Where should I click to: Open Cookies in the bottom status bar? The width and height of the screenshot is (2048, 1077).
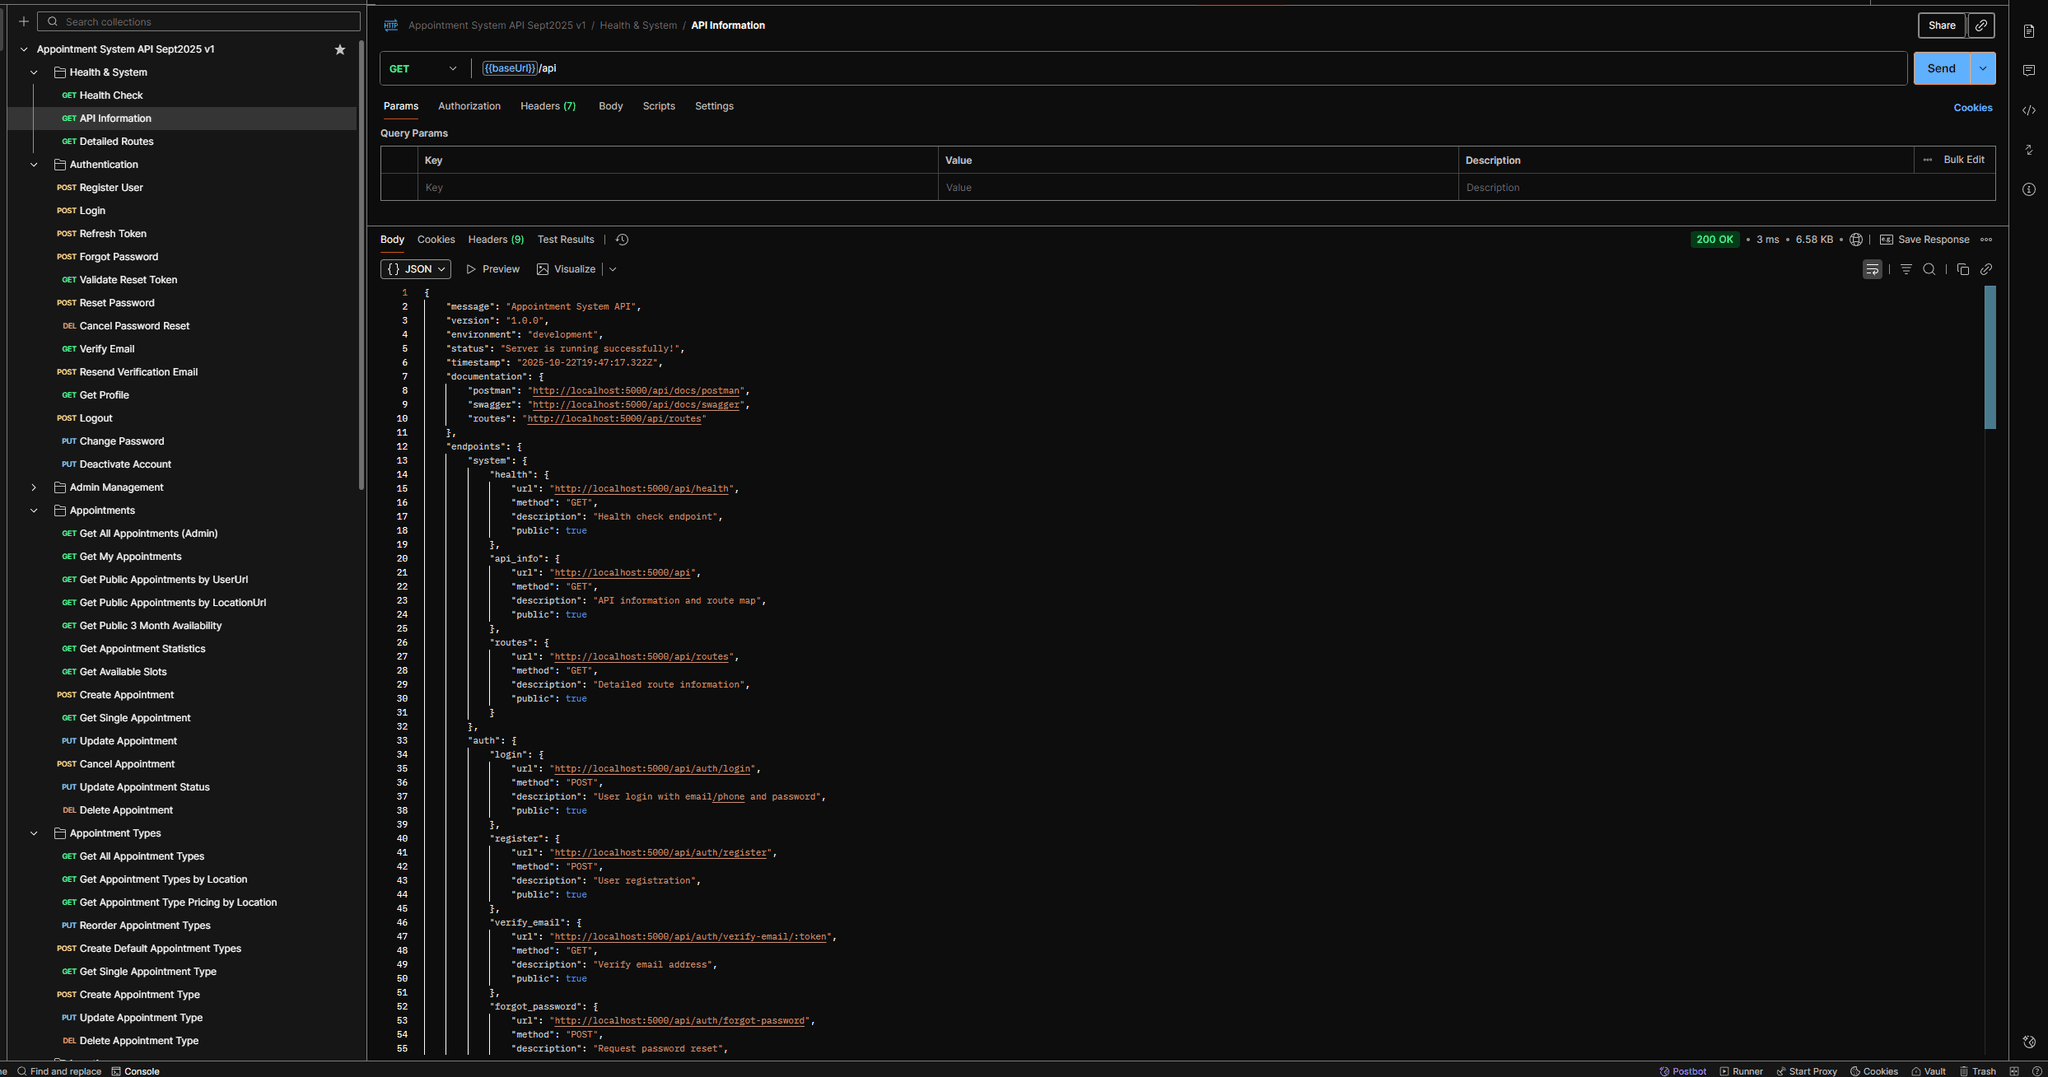[x=1874, y=1071]
